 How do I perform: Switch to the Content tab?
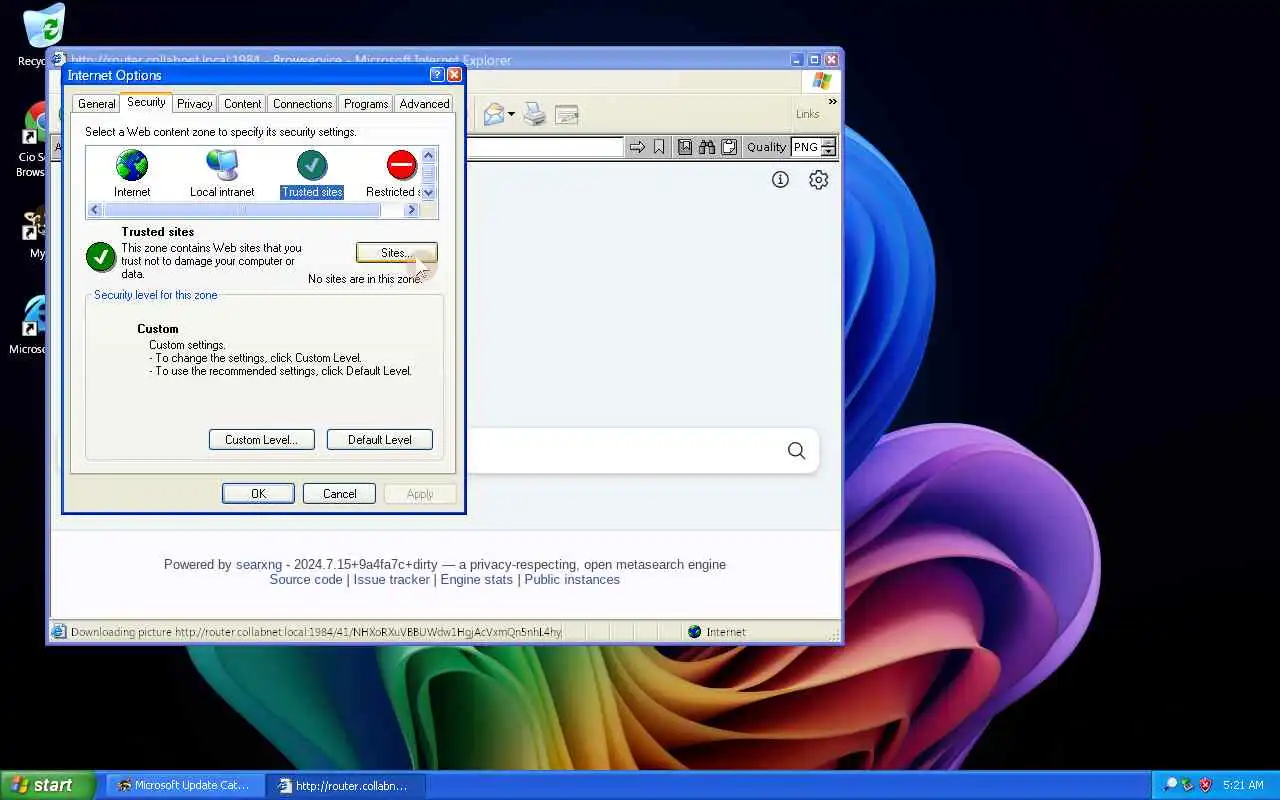242,104
